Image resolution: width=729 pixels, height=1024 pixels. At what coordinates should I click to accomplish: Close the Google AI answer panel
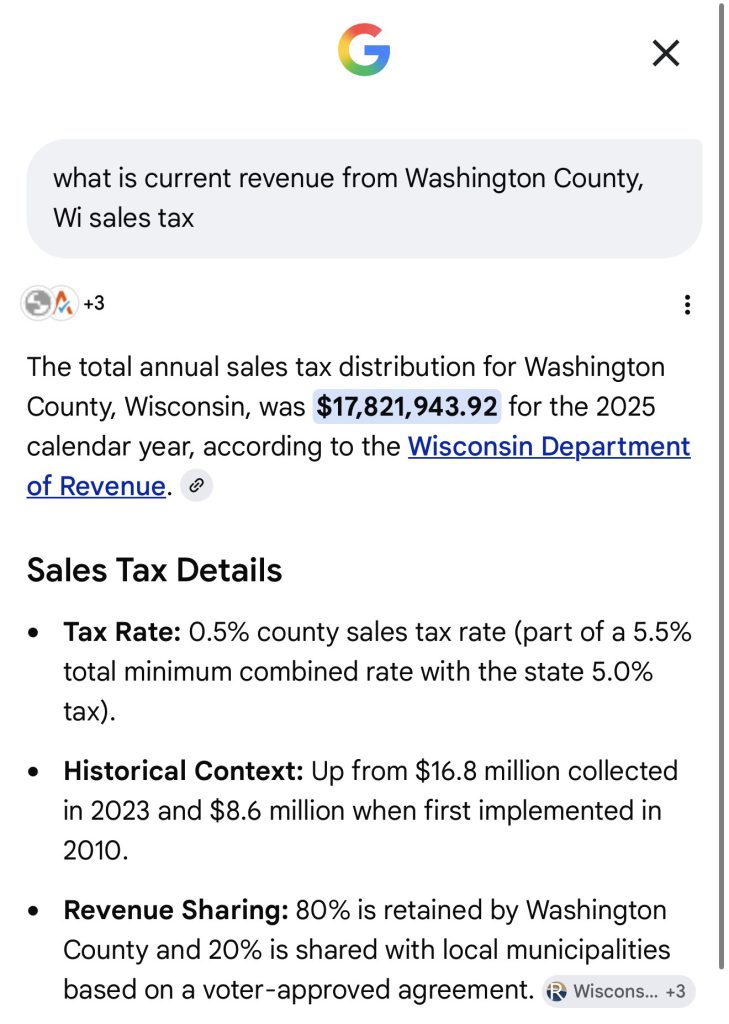[x=666, y=53]
